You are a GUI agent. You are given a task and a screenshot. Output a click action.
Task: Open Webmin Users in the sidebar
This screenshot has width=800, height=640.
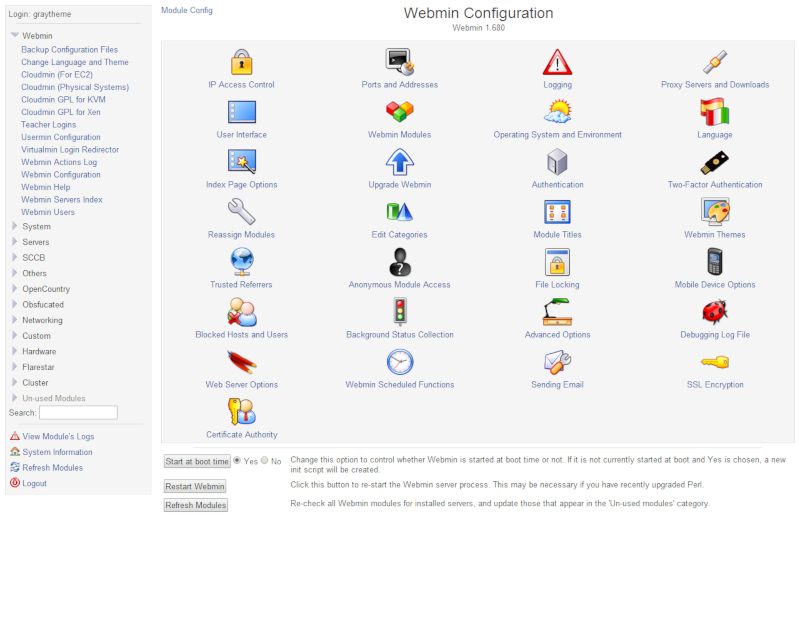pos(48,212)
